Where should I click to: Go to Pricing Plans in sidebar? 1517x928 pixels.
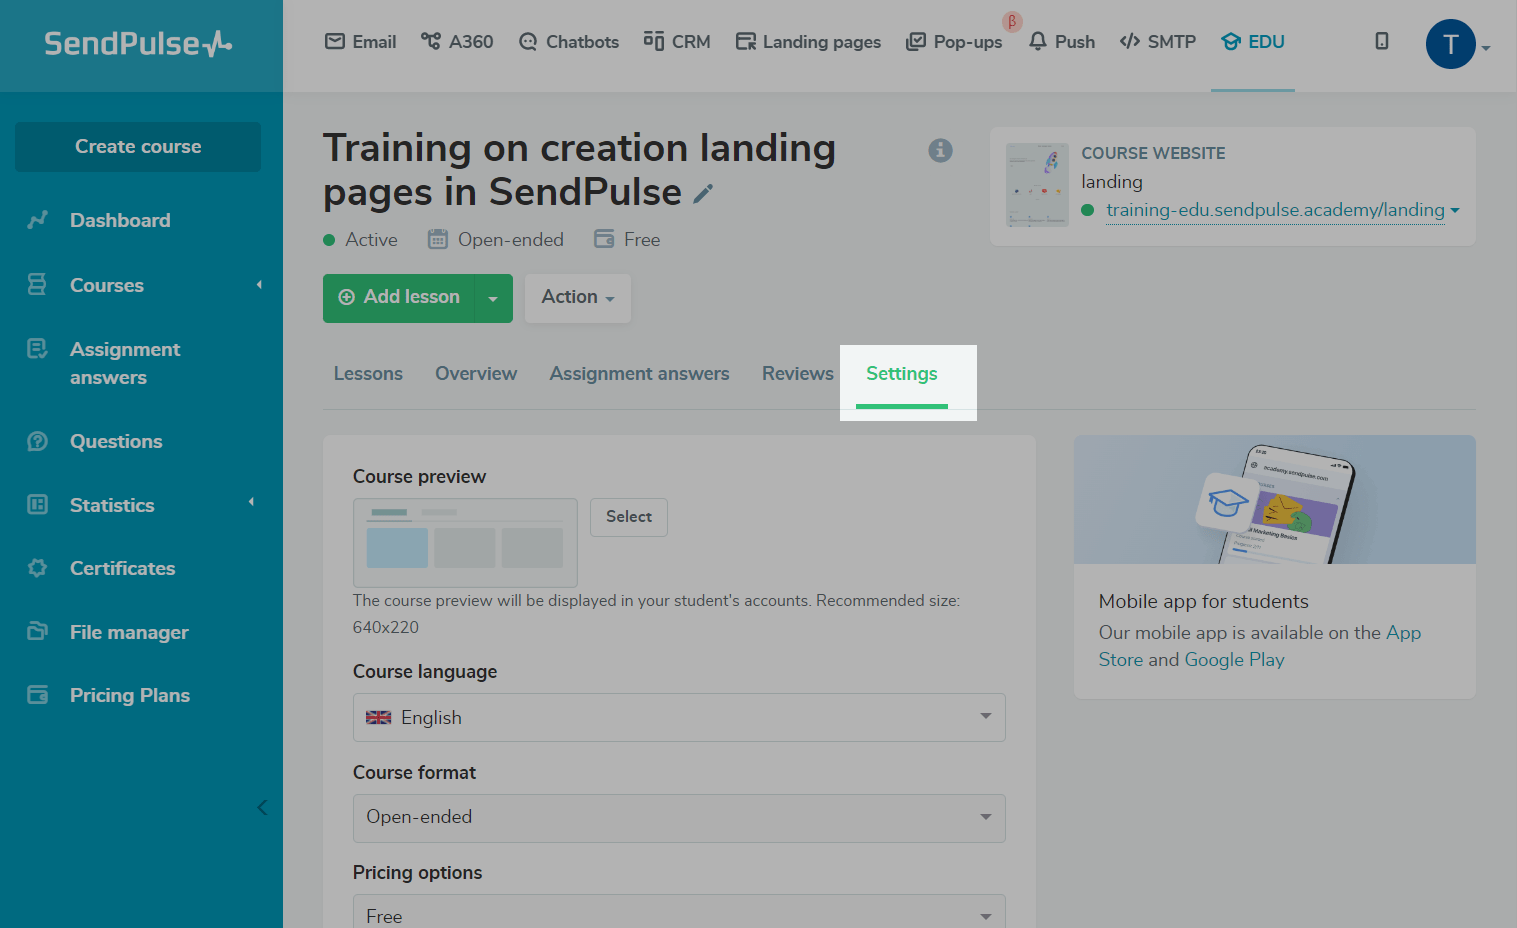pyautogui.click(x=129, y=695)
